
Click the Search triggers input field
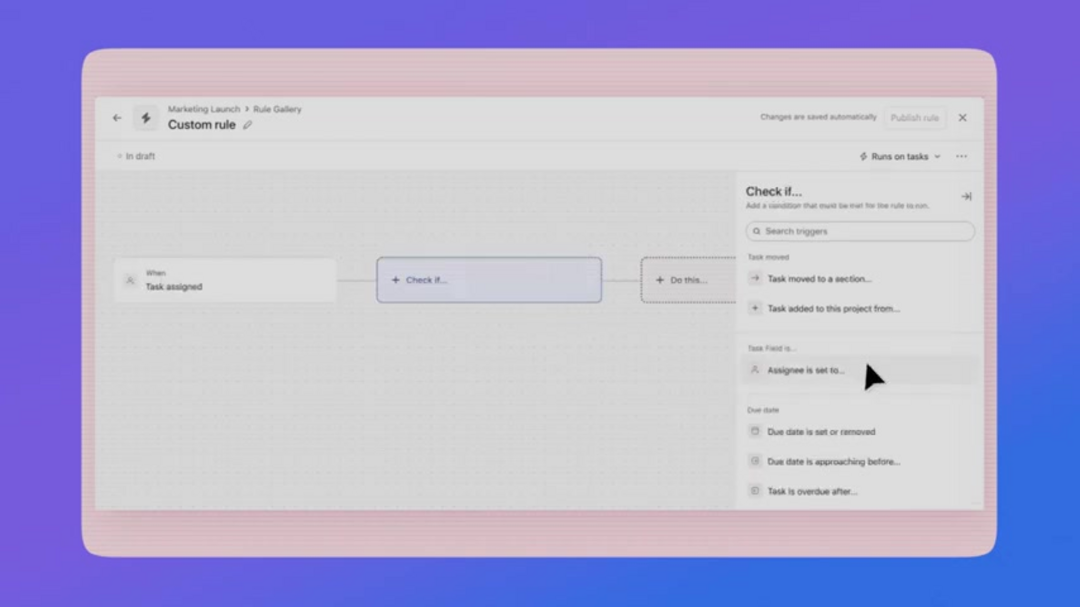coord(860,231)
